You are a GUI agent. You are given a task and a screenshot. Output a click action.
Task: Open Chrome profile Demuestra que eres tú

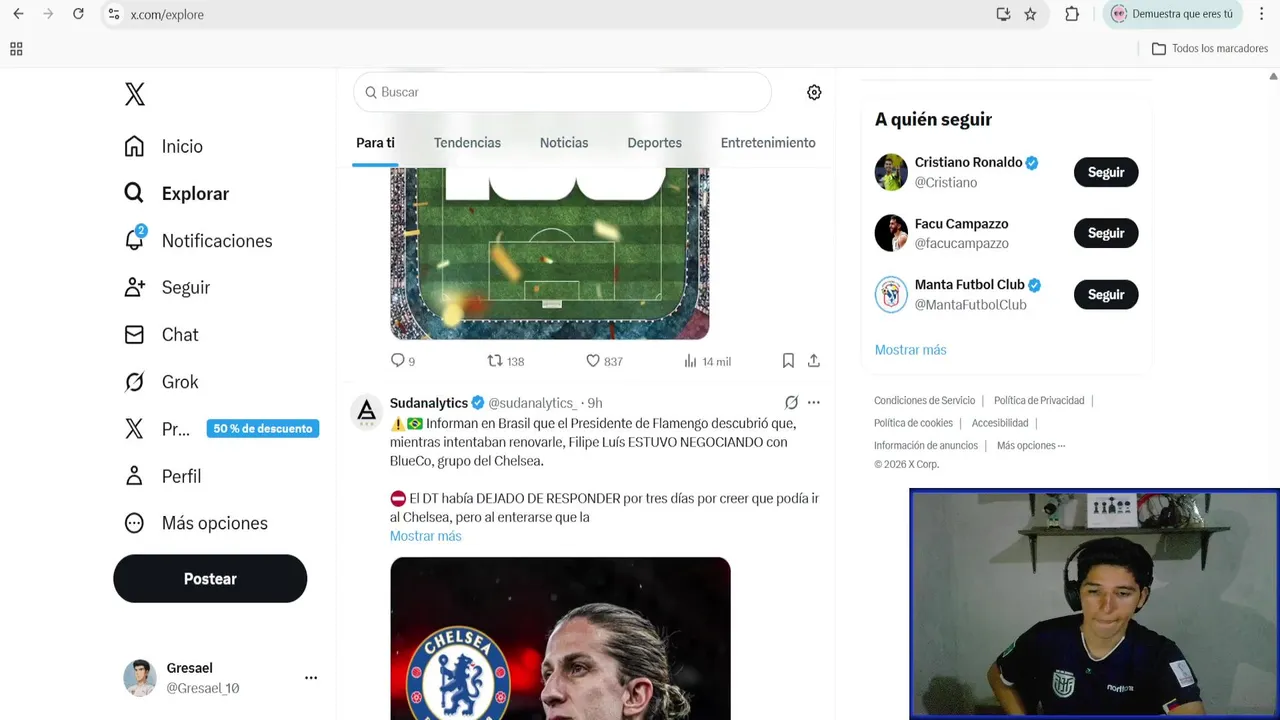point(1173,14)
